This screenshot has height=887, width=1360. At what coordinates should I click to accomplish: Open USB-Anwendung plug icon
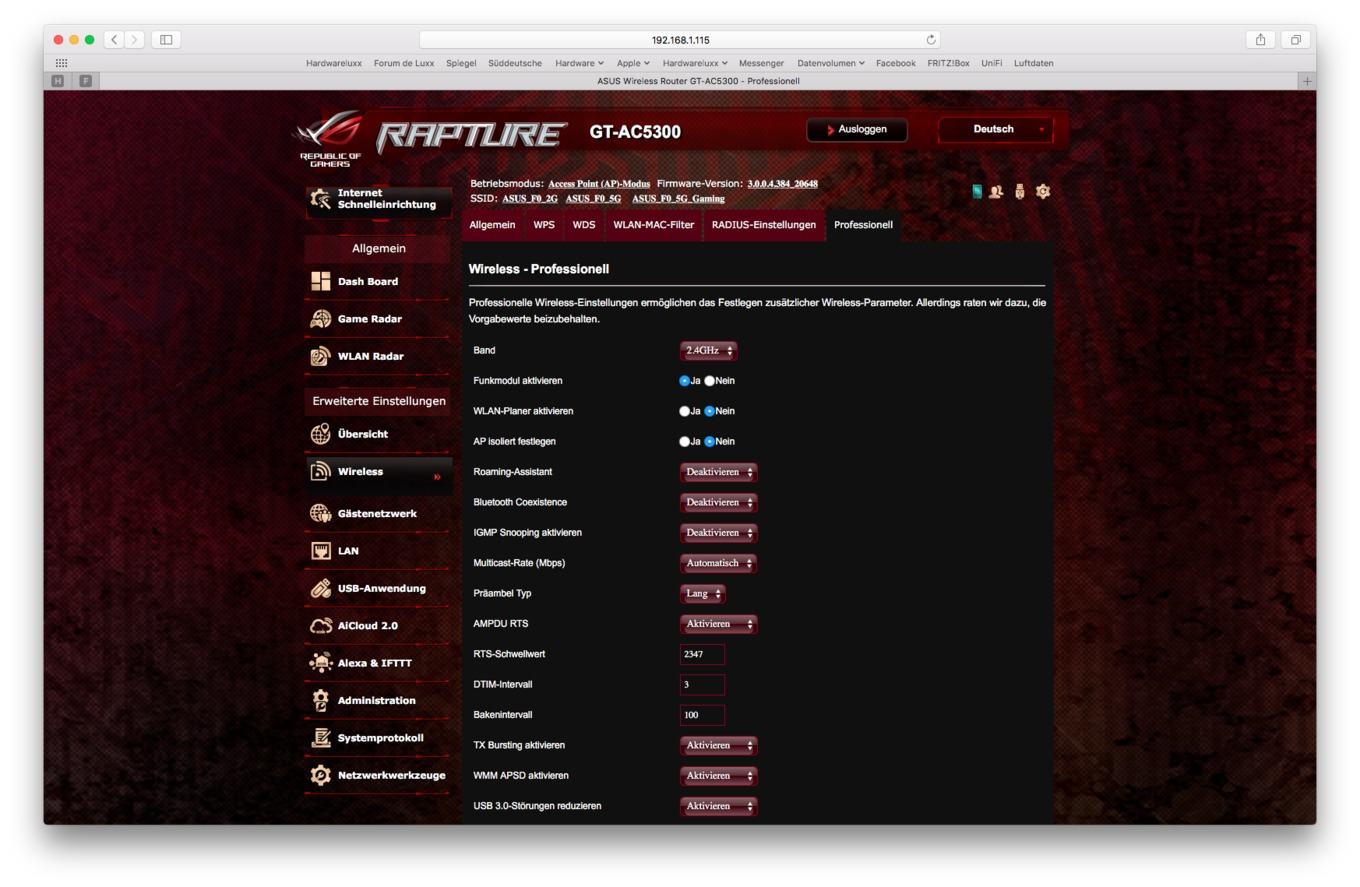click(x=320, y=588)
